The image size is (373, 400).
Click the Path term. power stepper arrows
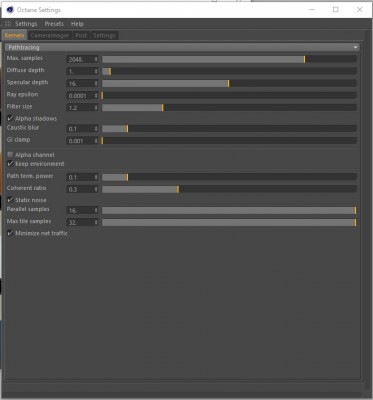pyautogui.click(x=96, y=177)
